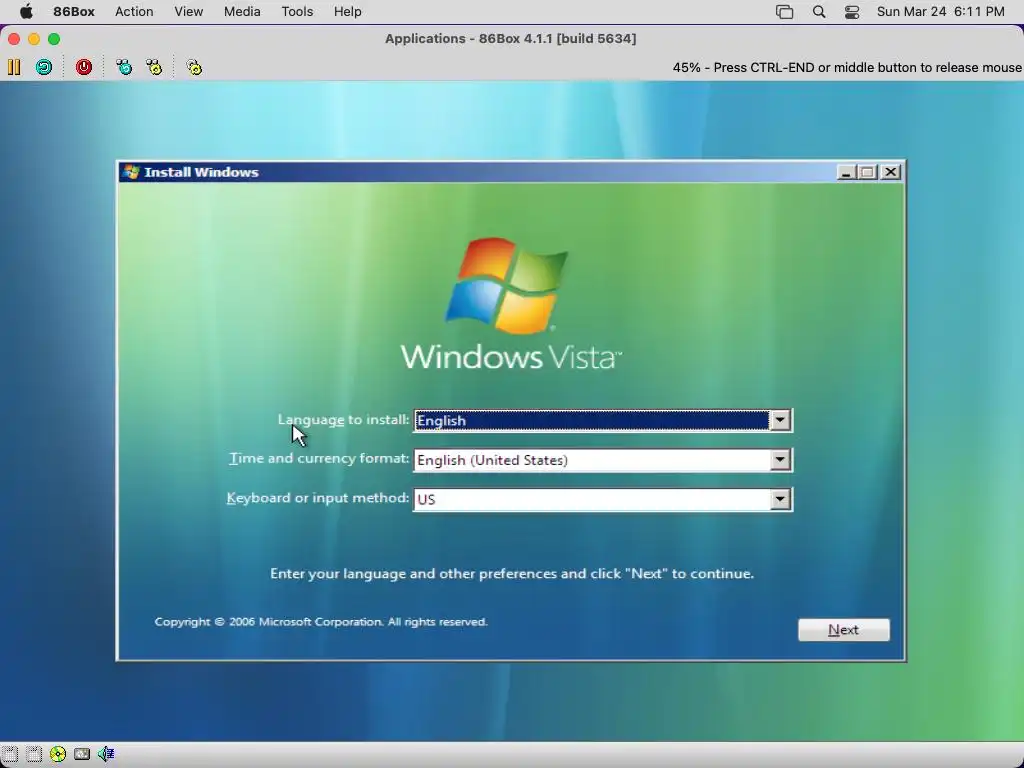1024x768 pixels.
Task: Click the sound speaker status icon
Action: pyautogui.click(x=106, y=754)
